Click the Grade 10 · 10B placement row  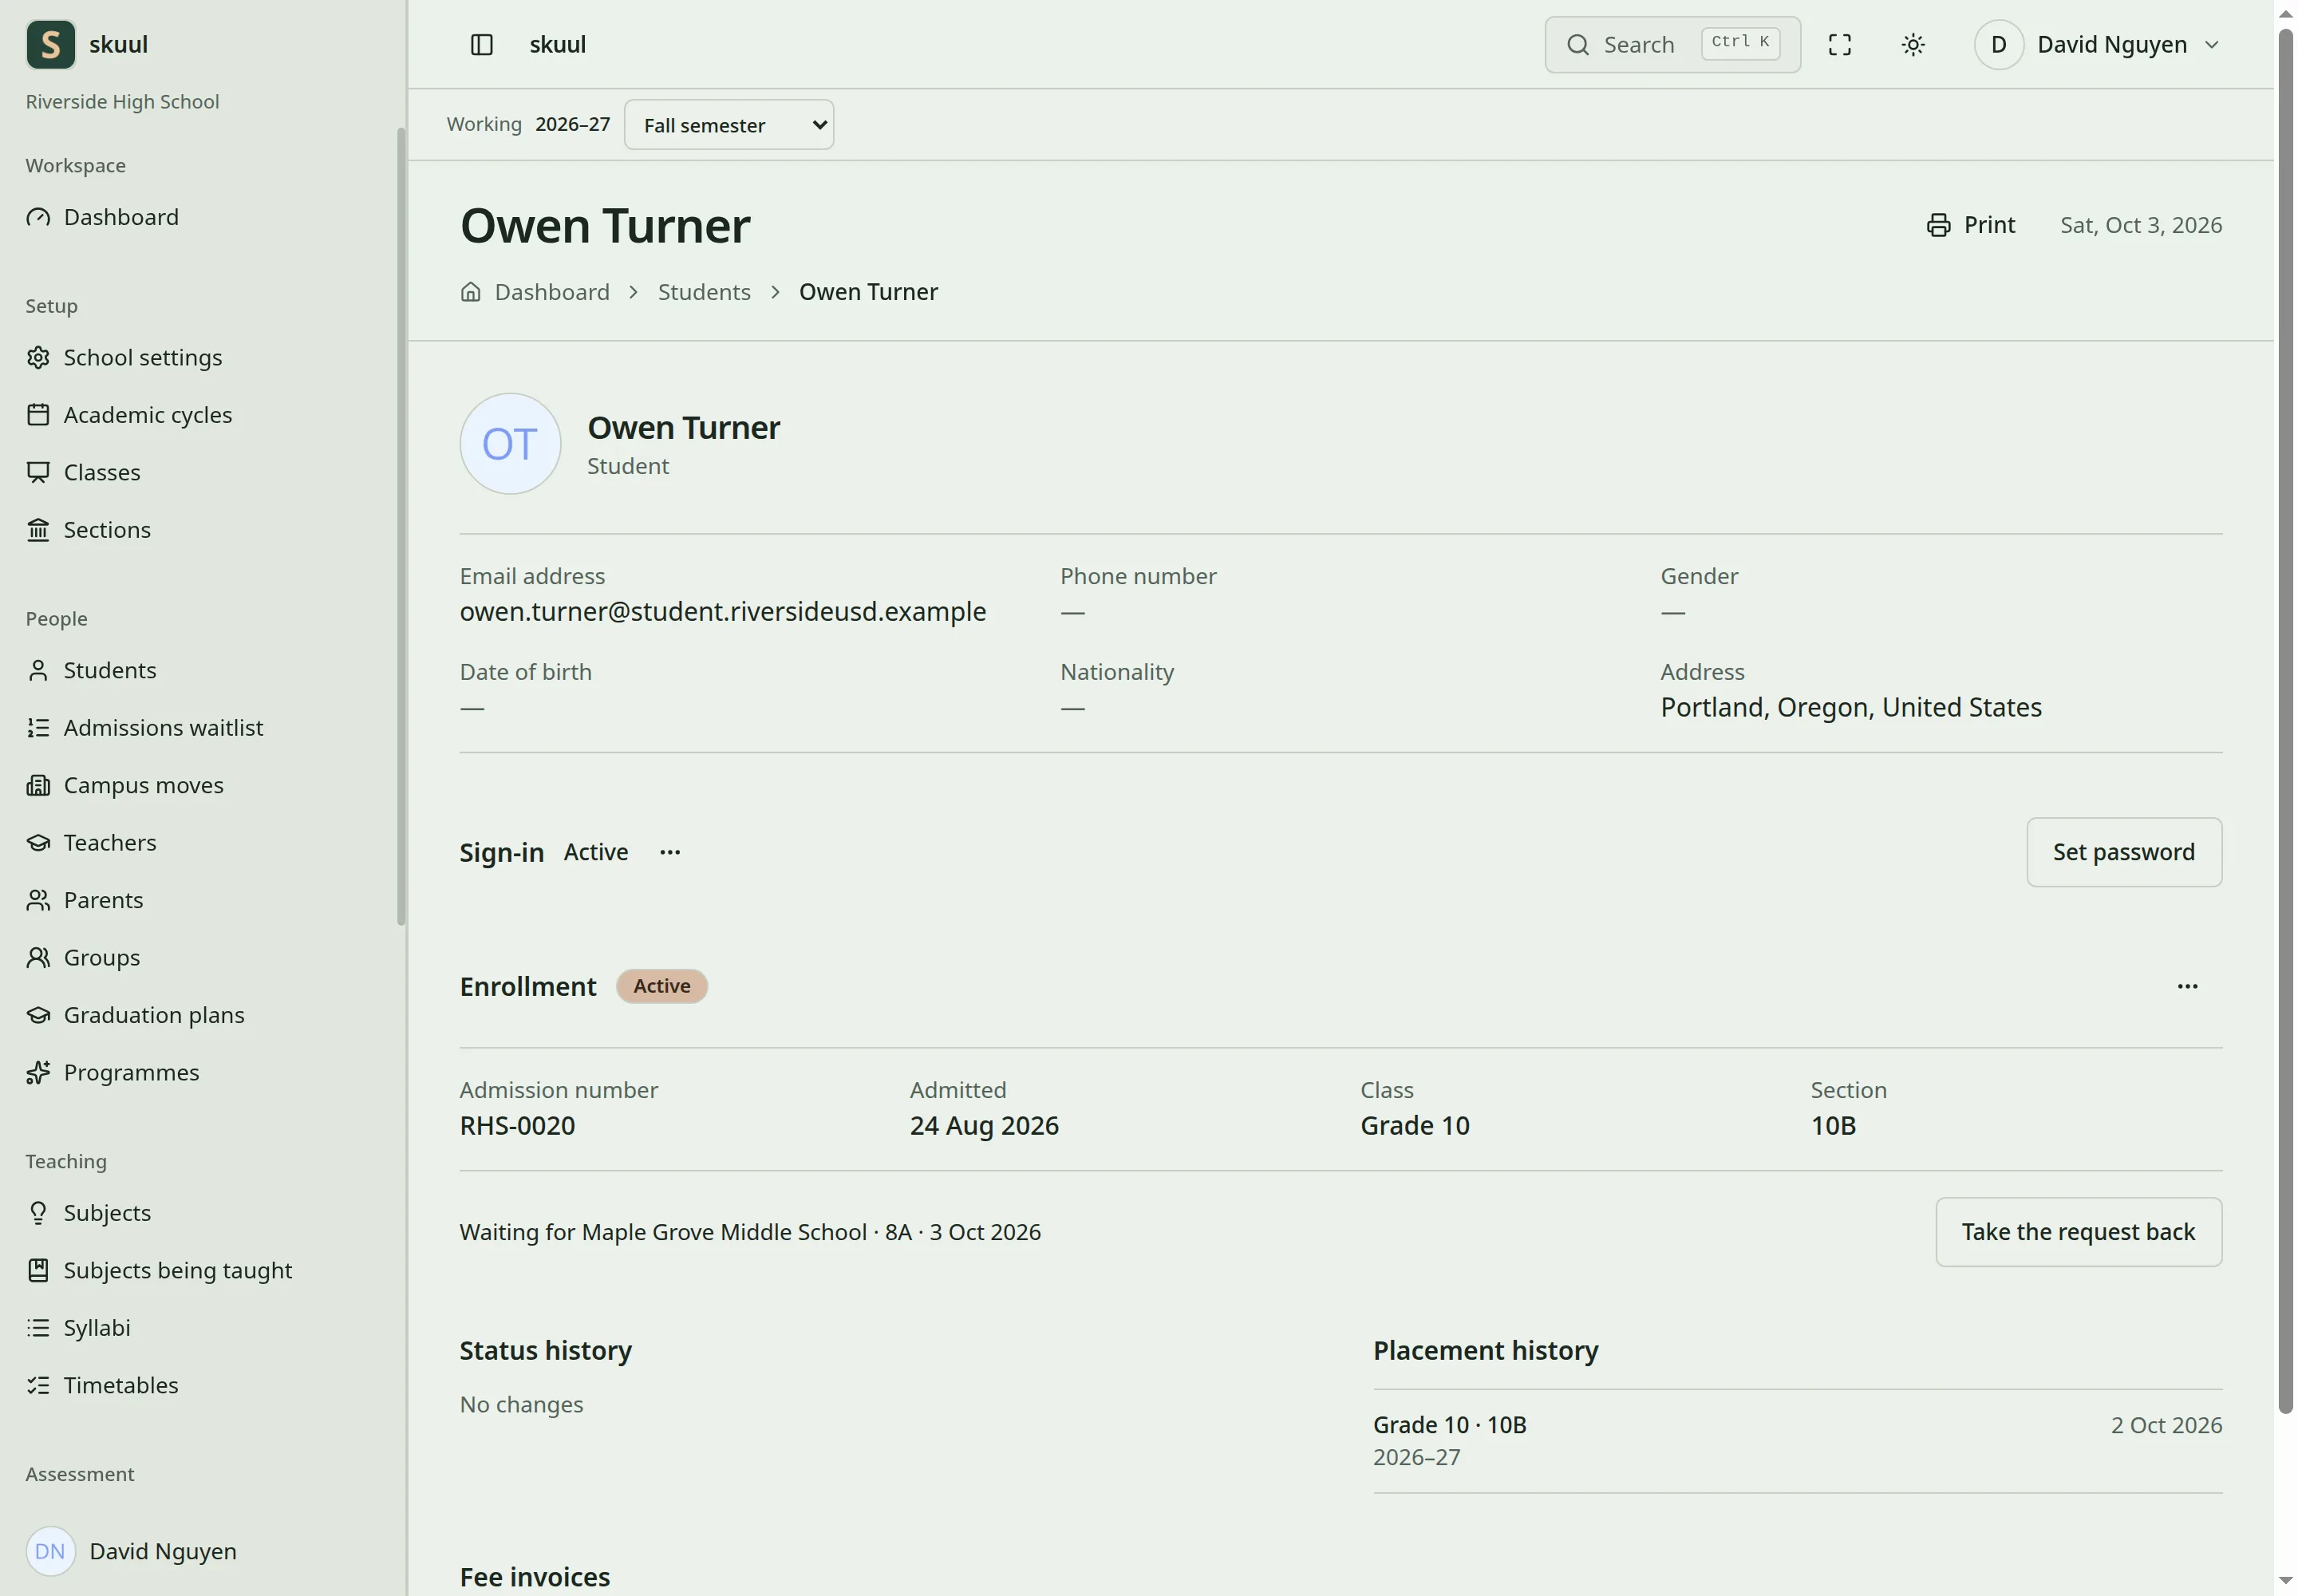point(1797,1440)
